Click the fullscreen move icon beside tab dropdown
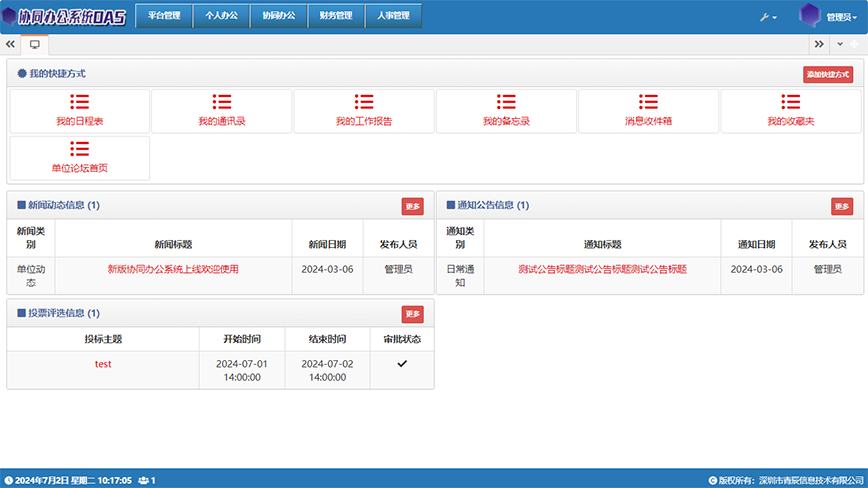868x488 pixels. (854, 44)
